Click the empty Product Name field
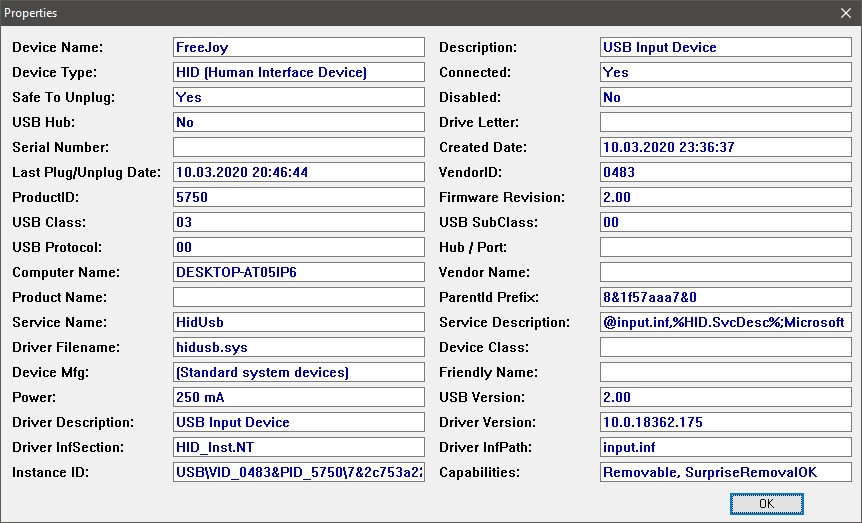 point(299,298)
